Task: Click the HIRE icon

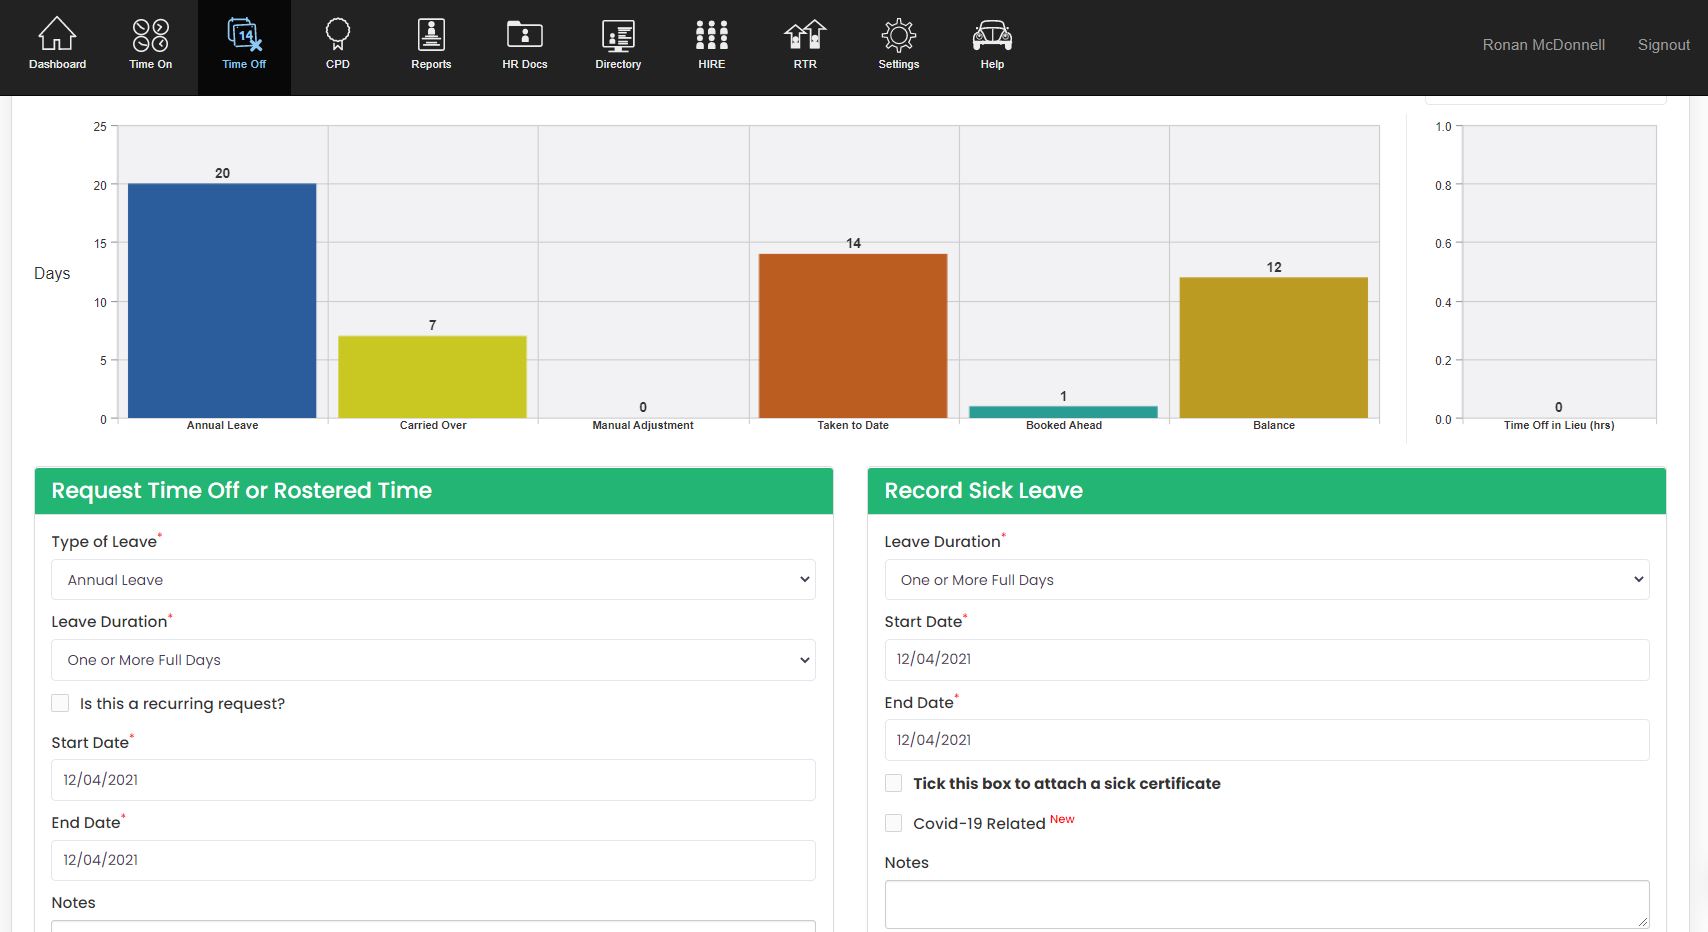Action: click(711, 38)
